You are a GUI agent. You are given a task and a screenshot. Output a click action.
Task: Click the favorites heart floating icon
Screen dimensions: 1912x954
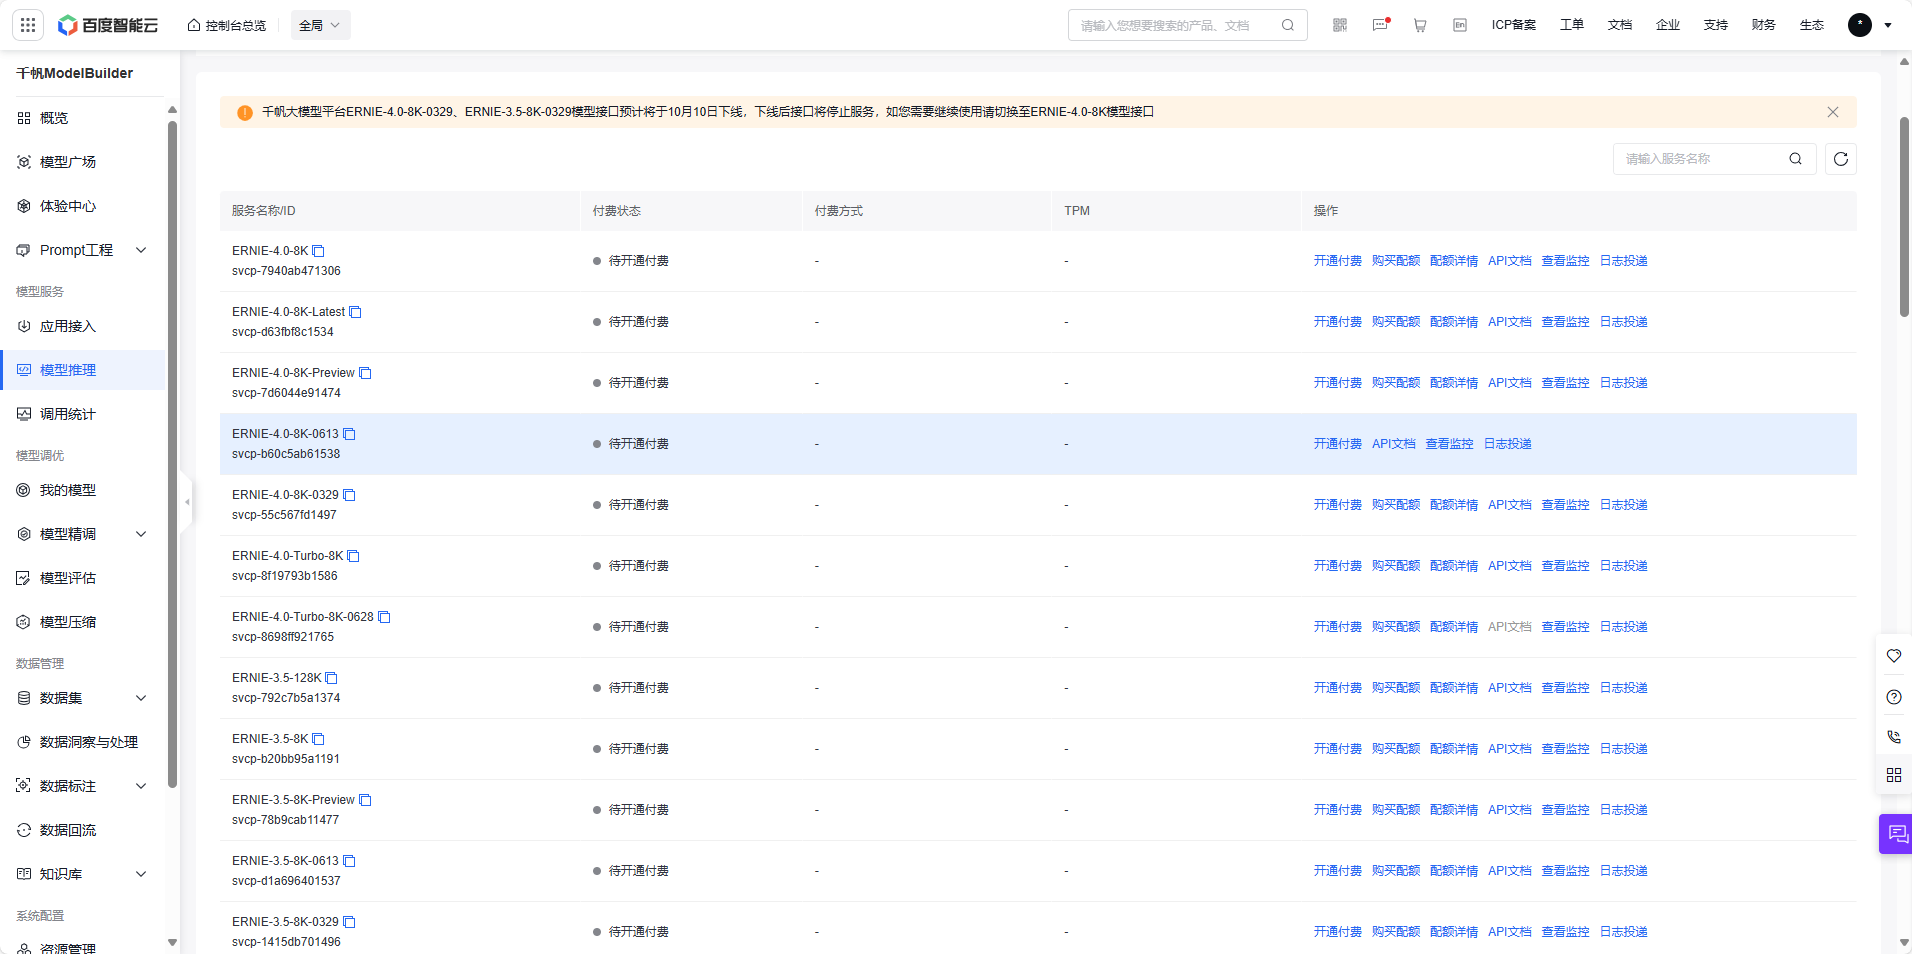tap(1894, 656)
